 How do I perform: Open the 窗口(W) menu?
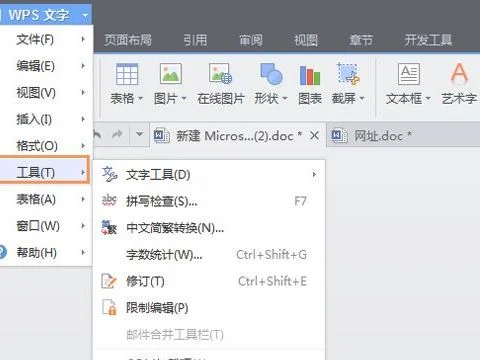46,226
